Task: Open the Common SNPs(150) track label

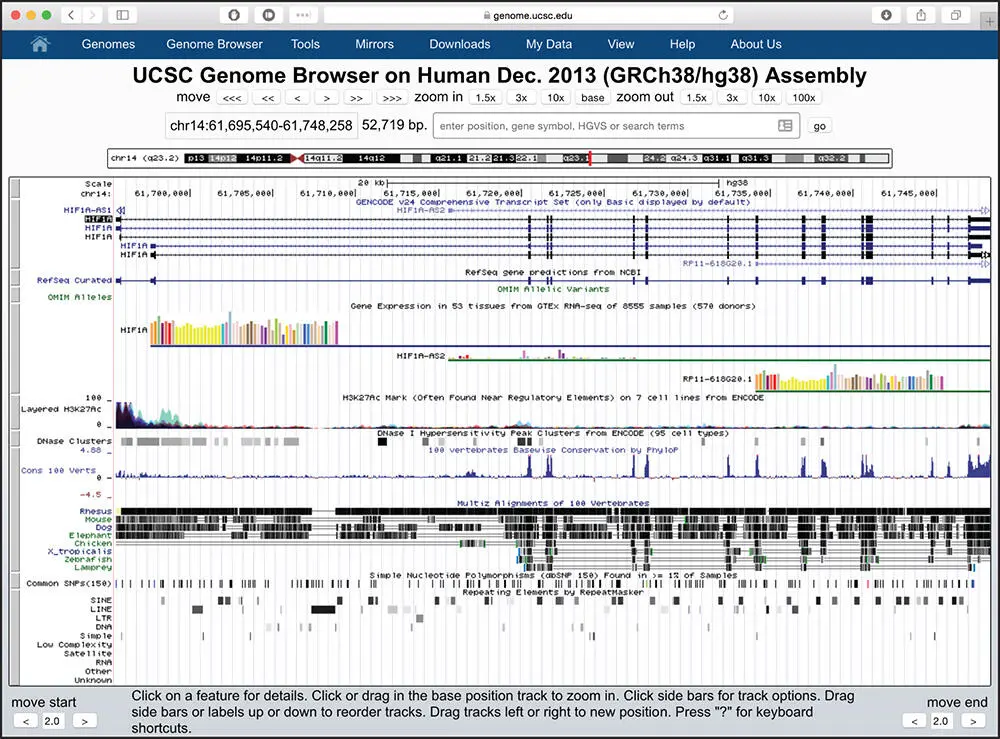Action: pyautogui.click(x=69, y=583)
